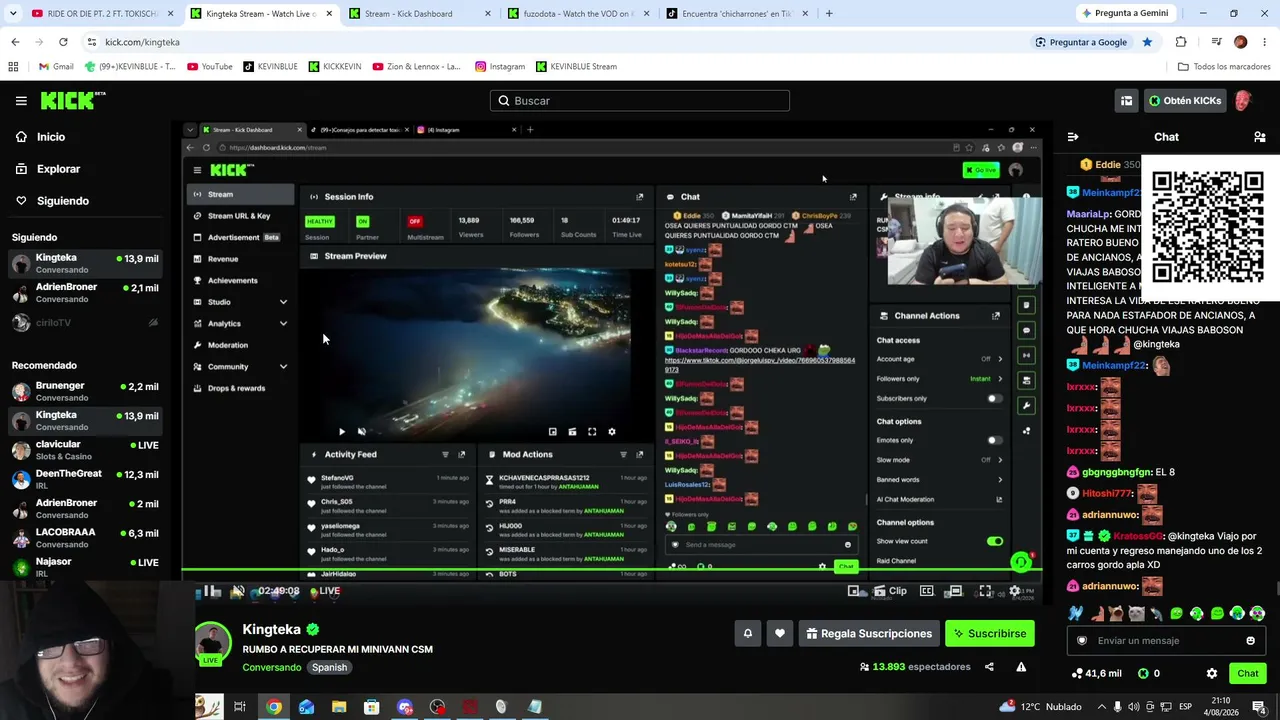Image resolution: width=1280 pixels, height=720 pixels.
Task: Turn on notifications with the bell button
Action: point(747,633)
